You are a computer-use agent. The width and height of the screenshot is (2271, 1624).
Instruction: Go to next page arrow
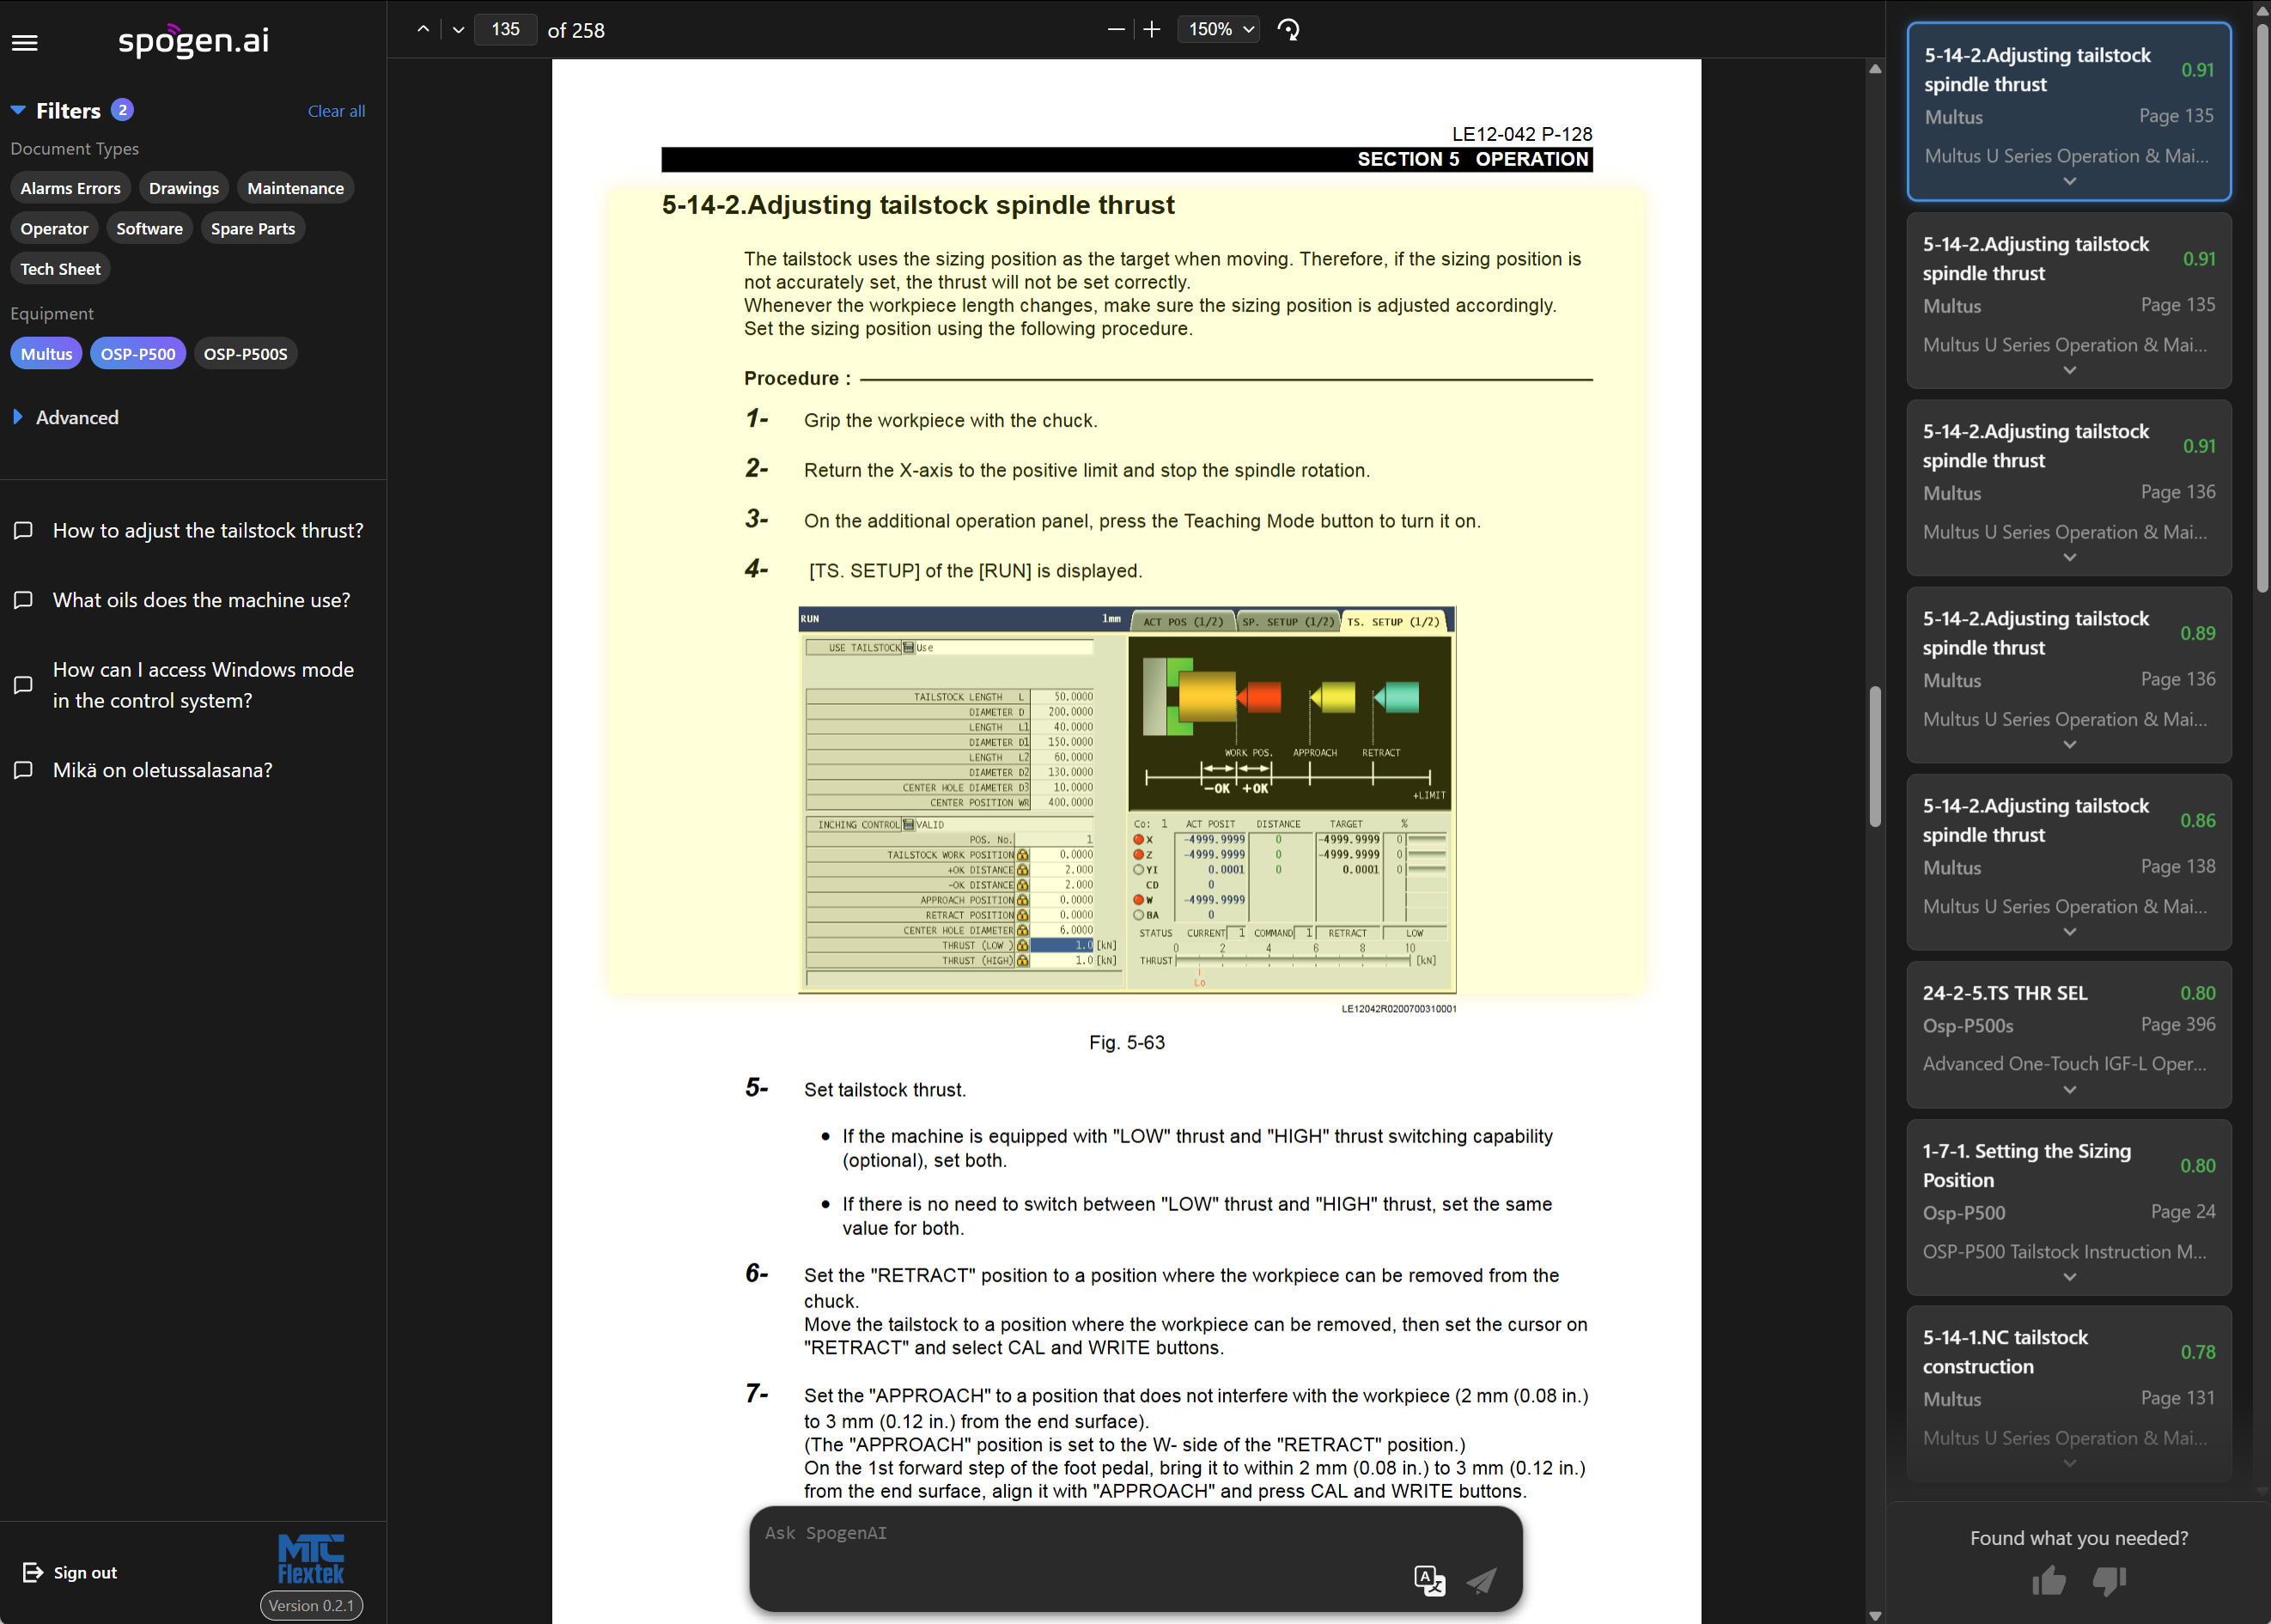click(458, 29)
